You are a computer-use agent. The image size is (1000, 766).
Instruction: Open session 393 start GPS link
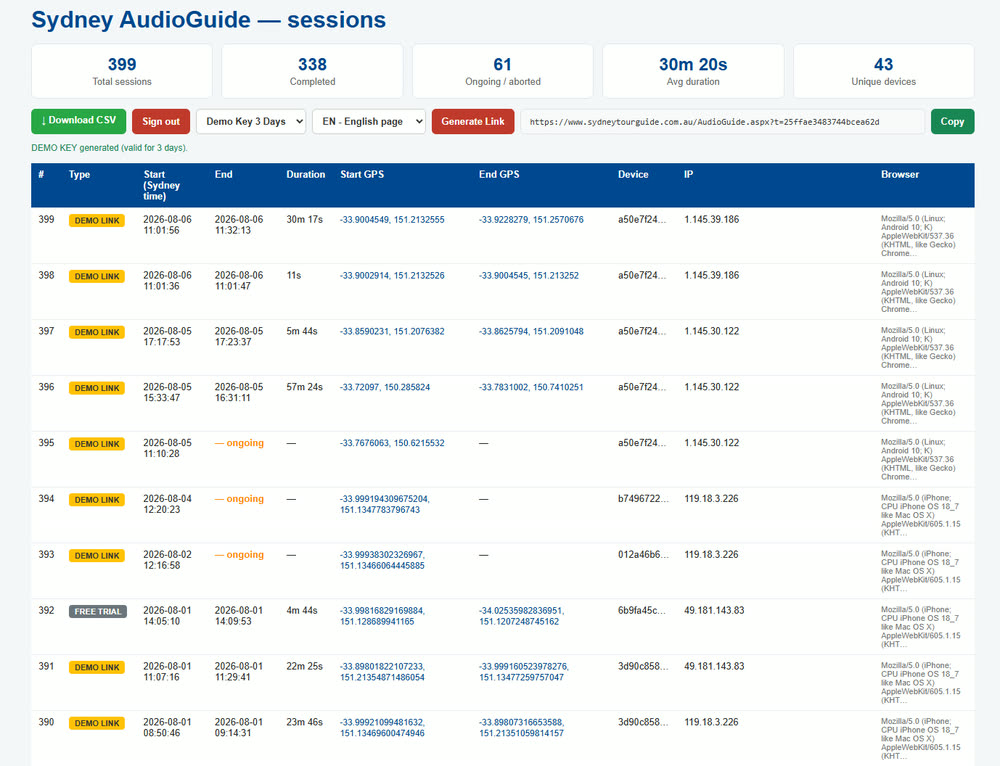pos(382,560)
